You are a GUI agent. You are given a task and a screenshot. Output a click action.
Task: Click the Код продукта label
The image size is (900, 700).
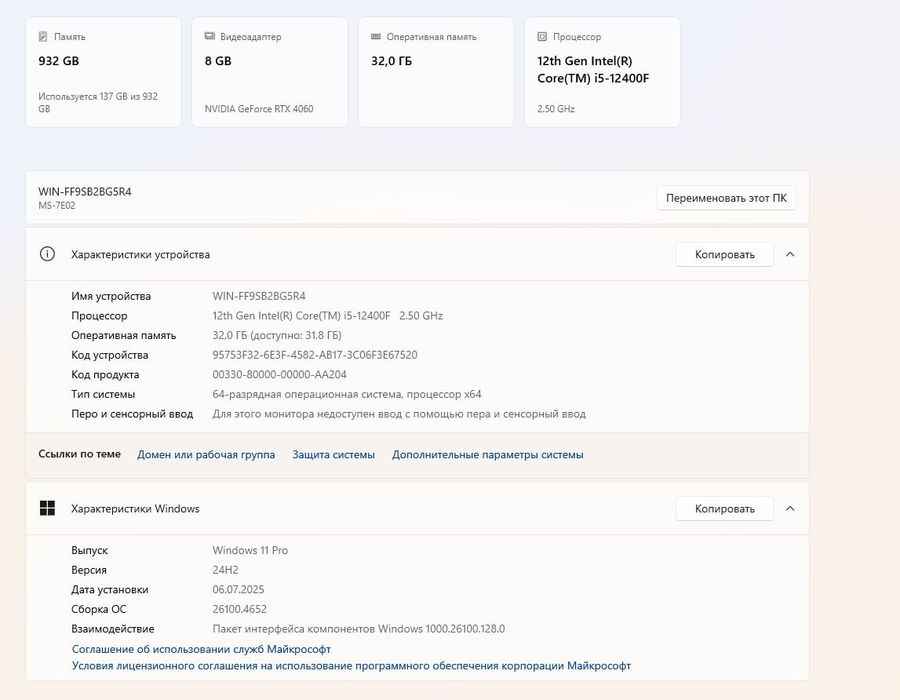coord(105,374)
